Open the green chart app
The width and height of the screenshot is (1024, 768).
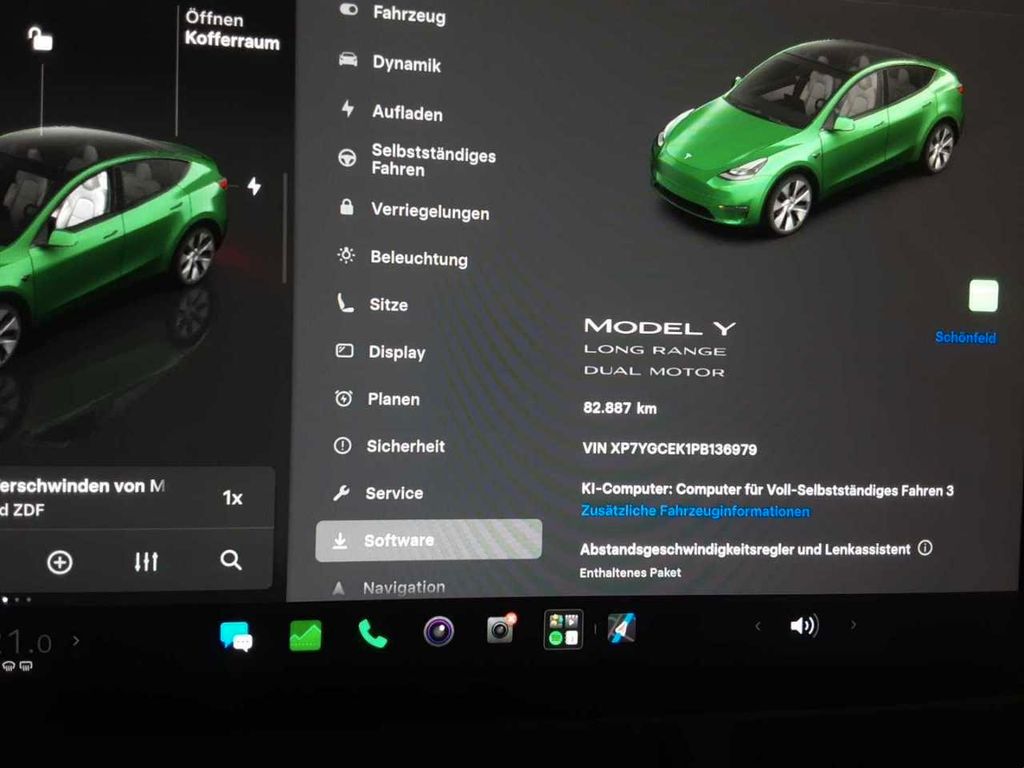(x=305, y=635)
